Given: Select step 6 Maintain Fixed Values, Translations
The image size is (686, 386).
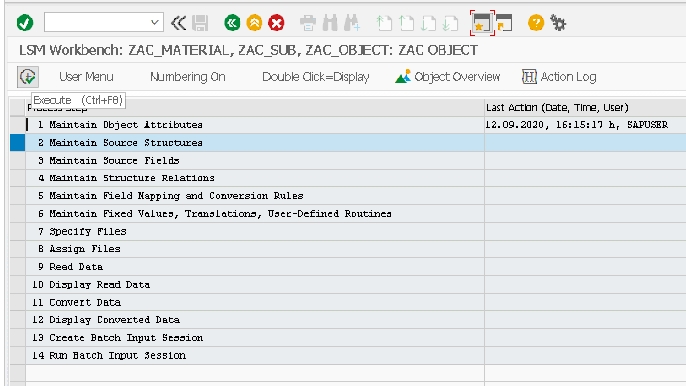Looking at the screenshot, I should [255, 214].
